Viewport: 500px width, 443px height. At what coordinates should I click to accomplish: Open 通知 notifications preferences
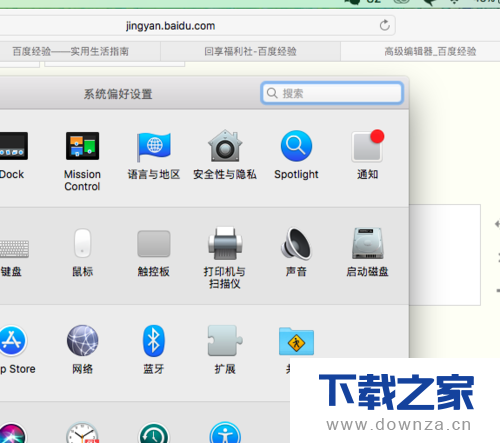tap(367, 146)
